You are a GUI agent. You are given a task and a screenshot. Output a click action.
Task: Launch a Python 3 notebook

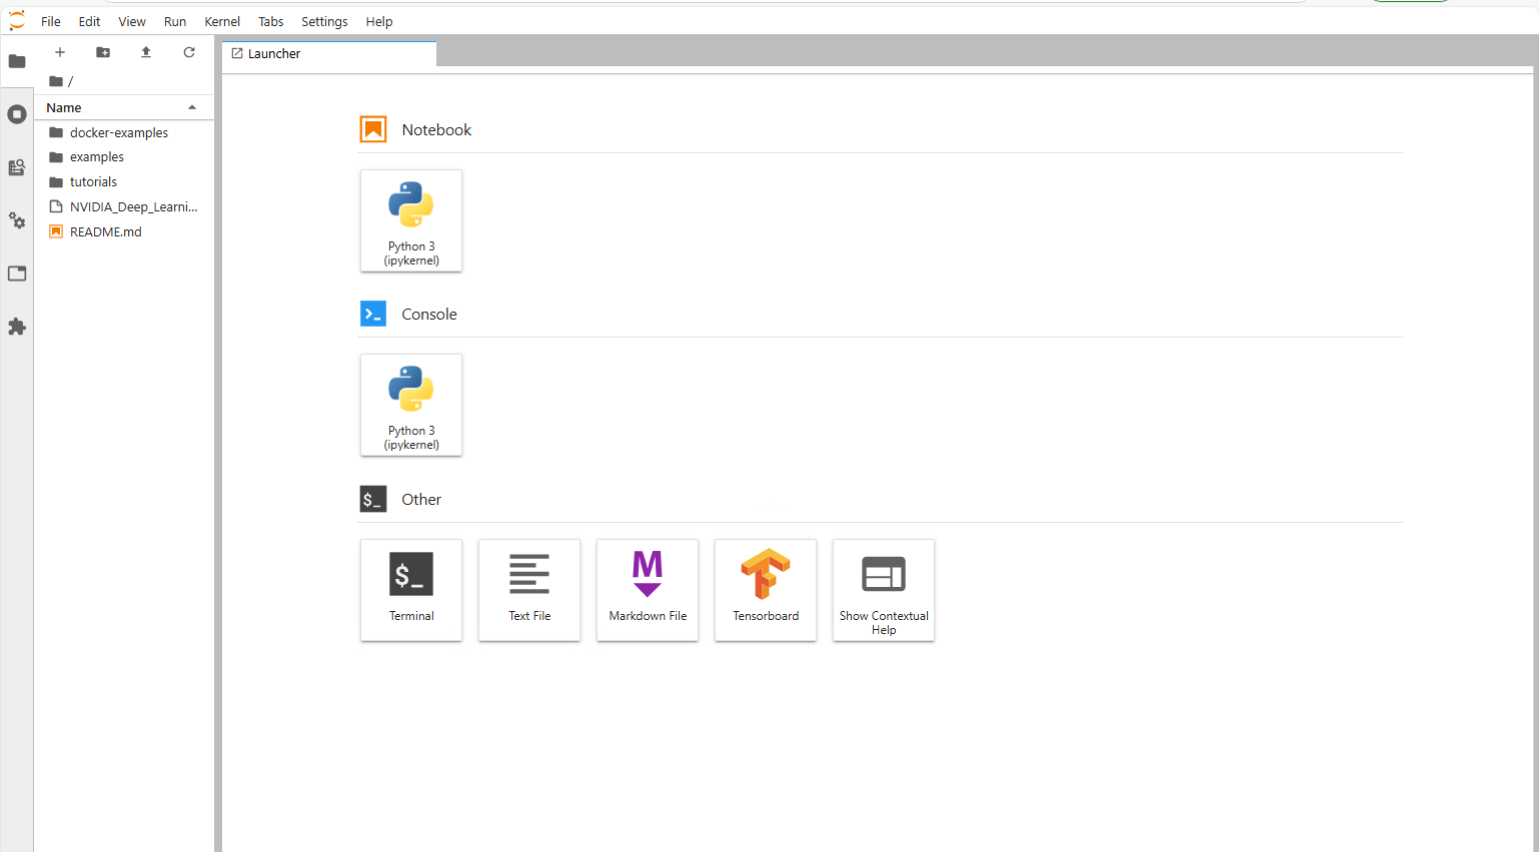[411, 221]
